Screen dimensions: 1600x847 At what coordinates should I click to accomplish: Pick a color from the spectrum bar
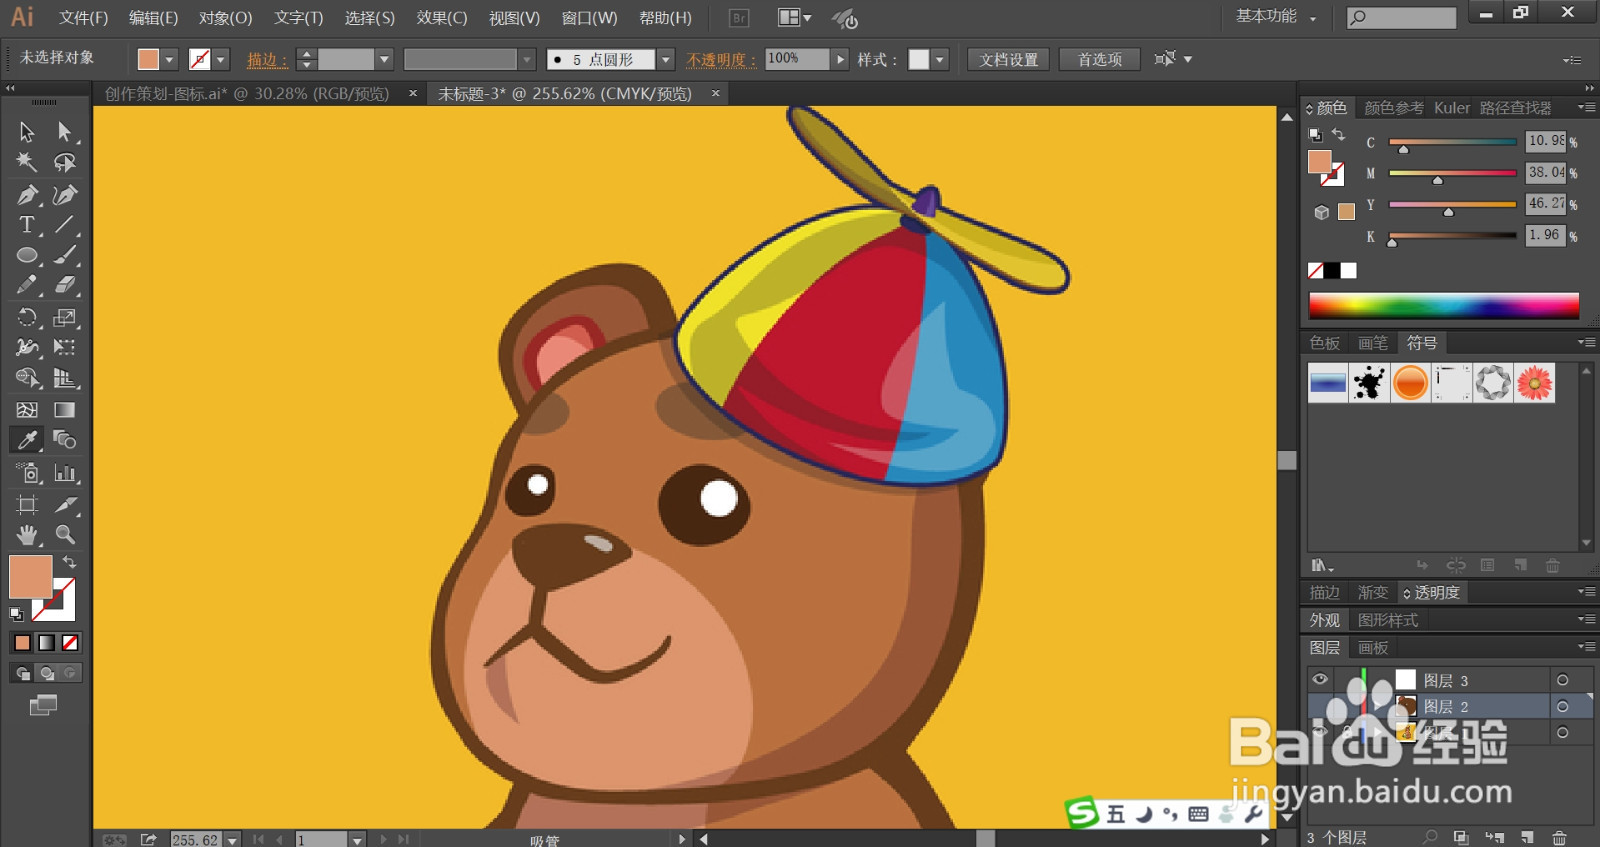pos(1443,305)
